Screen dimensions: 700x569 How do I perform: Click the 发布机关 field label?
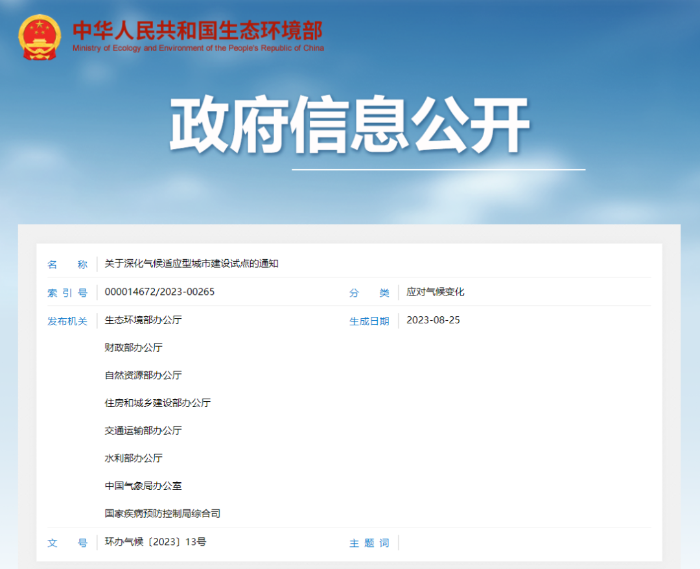67,321
